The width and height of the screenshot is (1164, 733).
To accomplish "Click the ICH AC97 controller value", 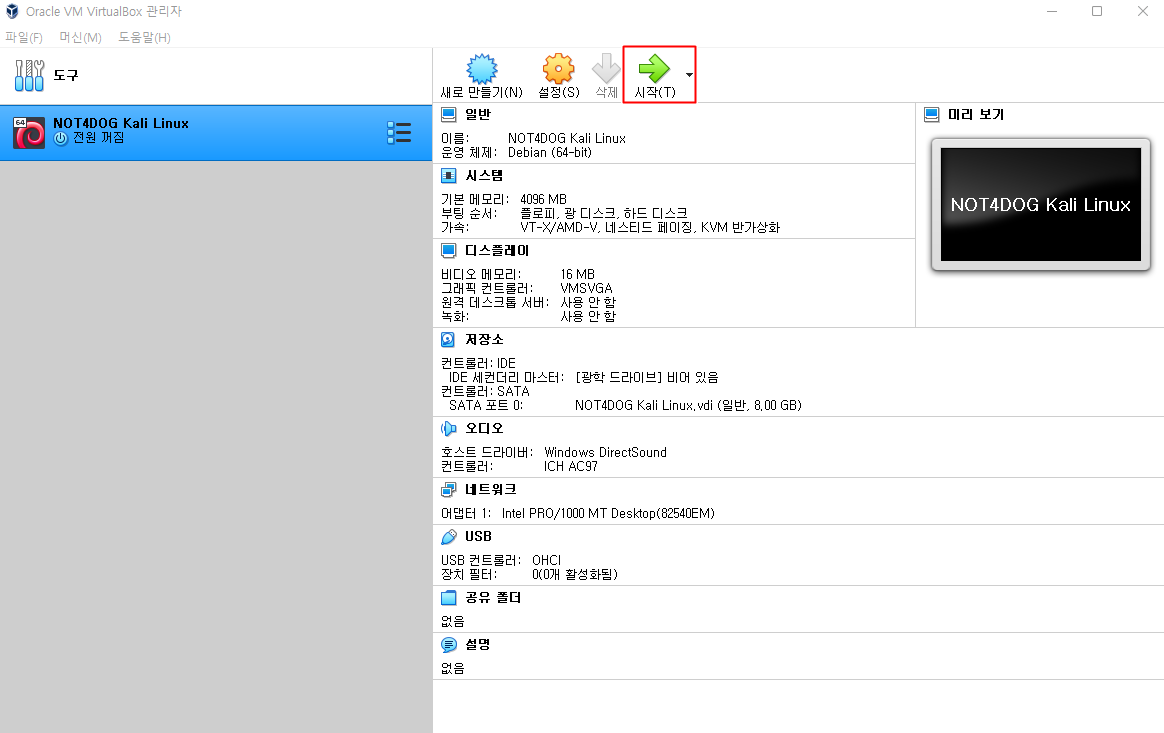I will click(570, 466).
